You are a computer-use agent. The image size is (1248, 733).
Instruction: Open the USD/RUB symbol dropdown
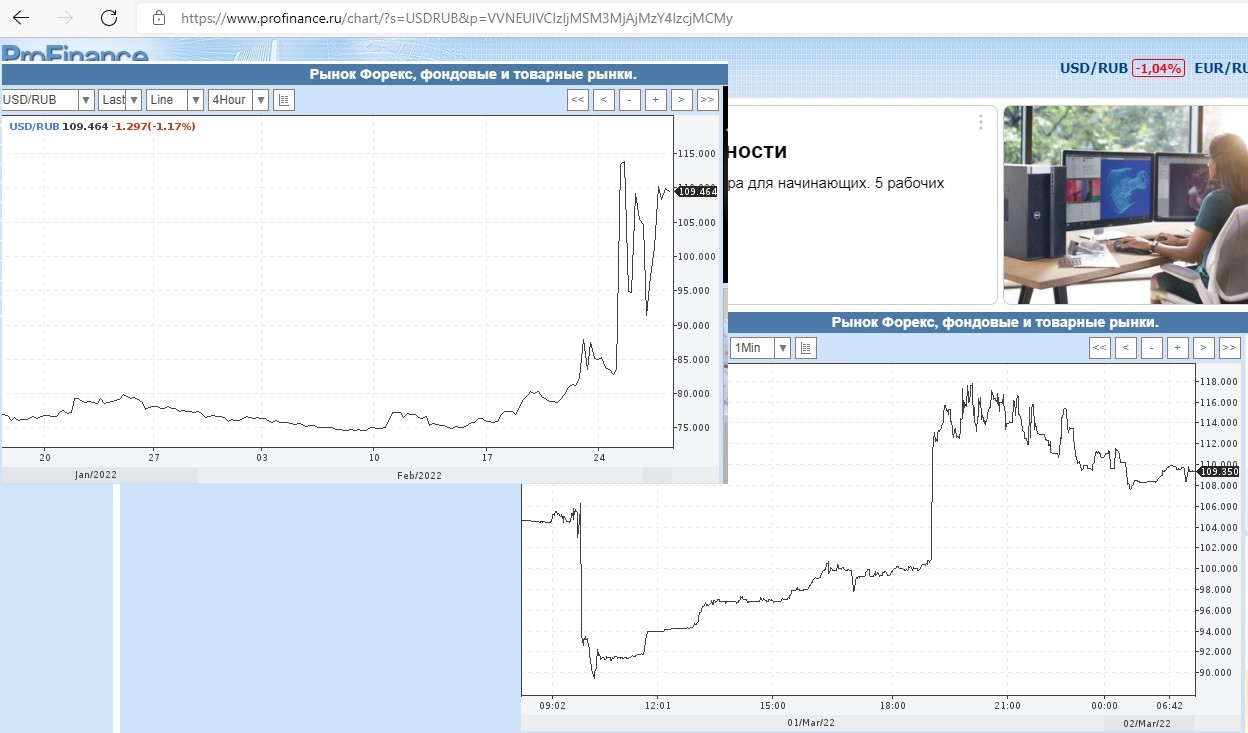48,99
